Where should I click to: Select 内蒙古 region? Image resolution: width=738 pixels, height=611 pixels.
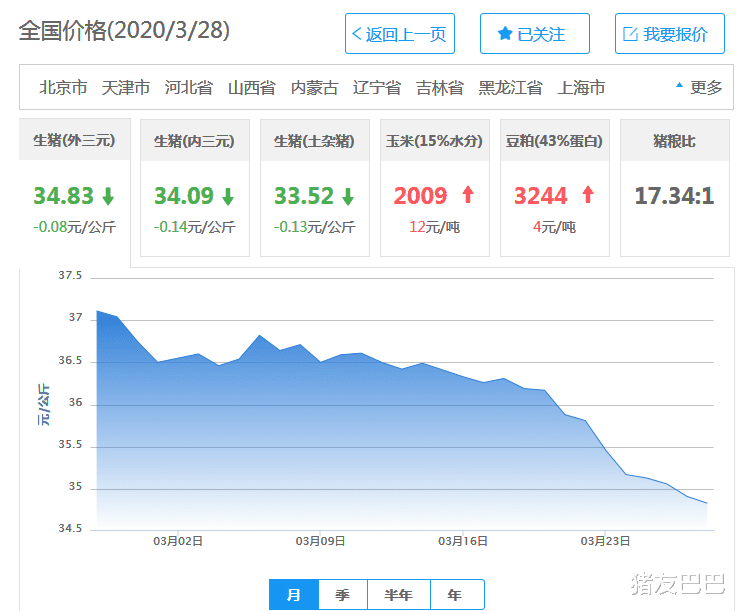point(314,88)
